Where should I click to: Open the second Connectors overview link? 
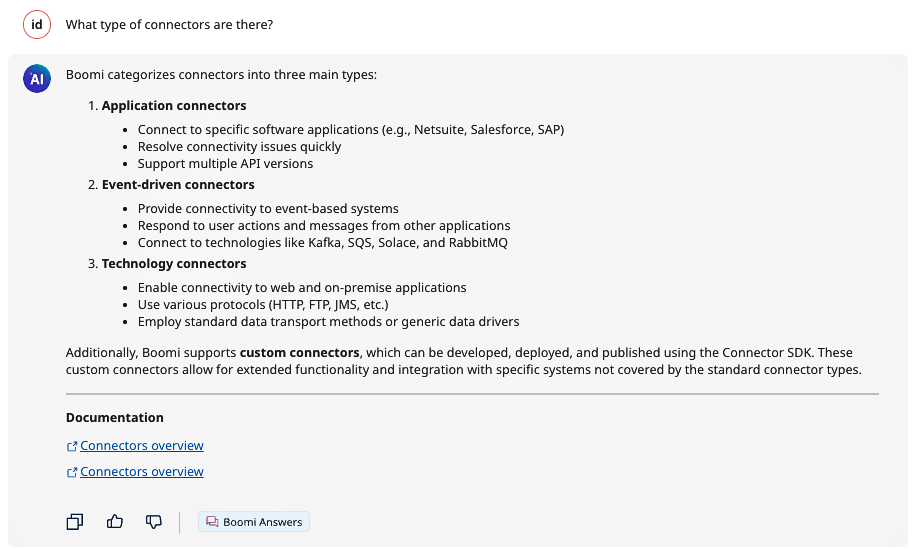click(141, 472)
